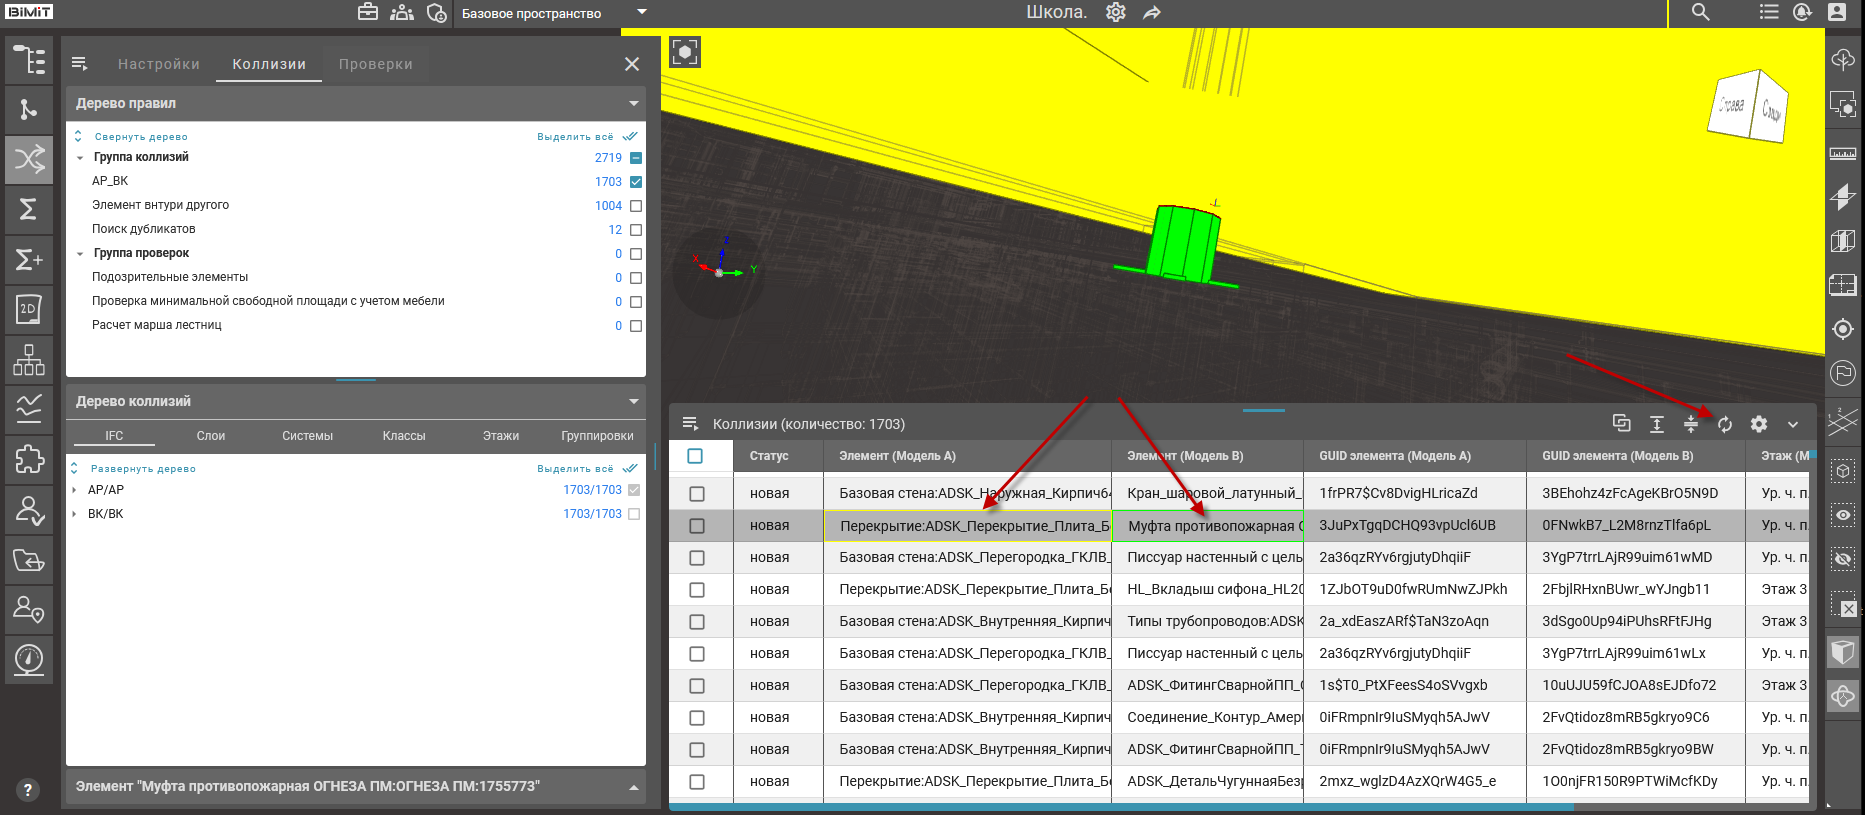
Task: Expand the AP/AP tree node
Action: pos(75,490)
